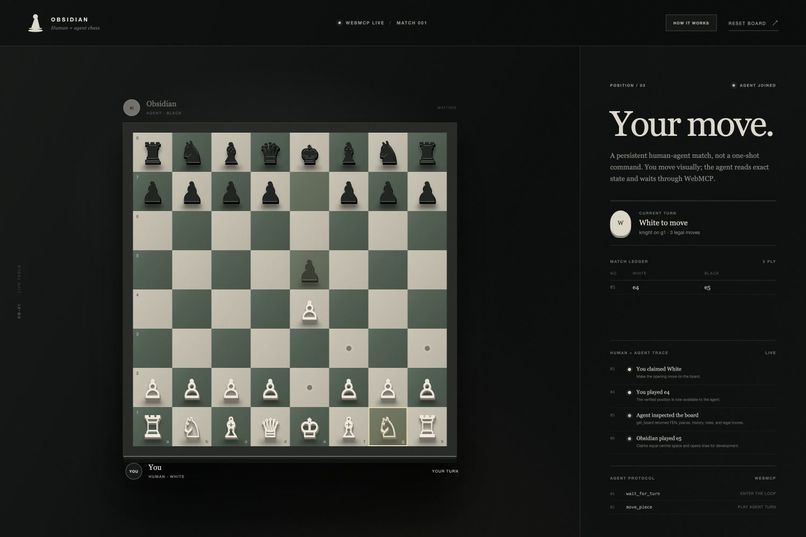Viewport: 806px width, 537px height.
Task: Click the black pawn on f7
Action: [349, 192]
